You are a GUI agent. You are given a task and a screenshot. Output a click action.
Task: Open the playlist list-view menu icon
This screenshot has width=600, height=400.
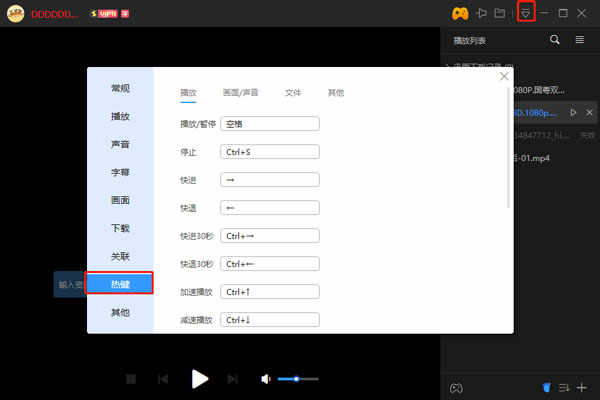(x=580, y=39)
